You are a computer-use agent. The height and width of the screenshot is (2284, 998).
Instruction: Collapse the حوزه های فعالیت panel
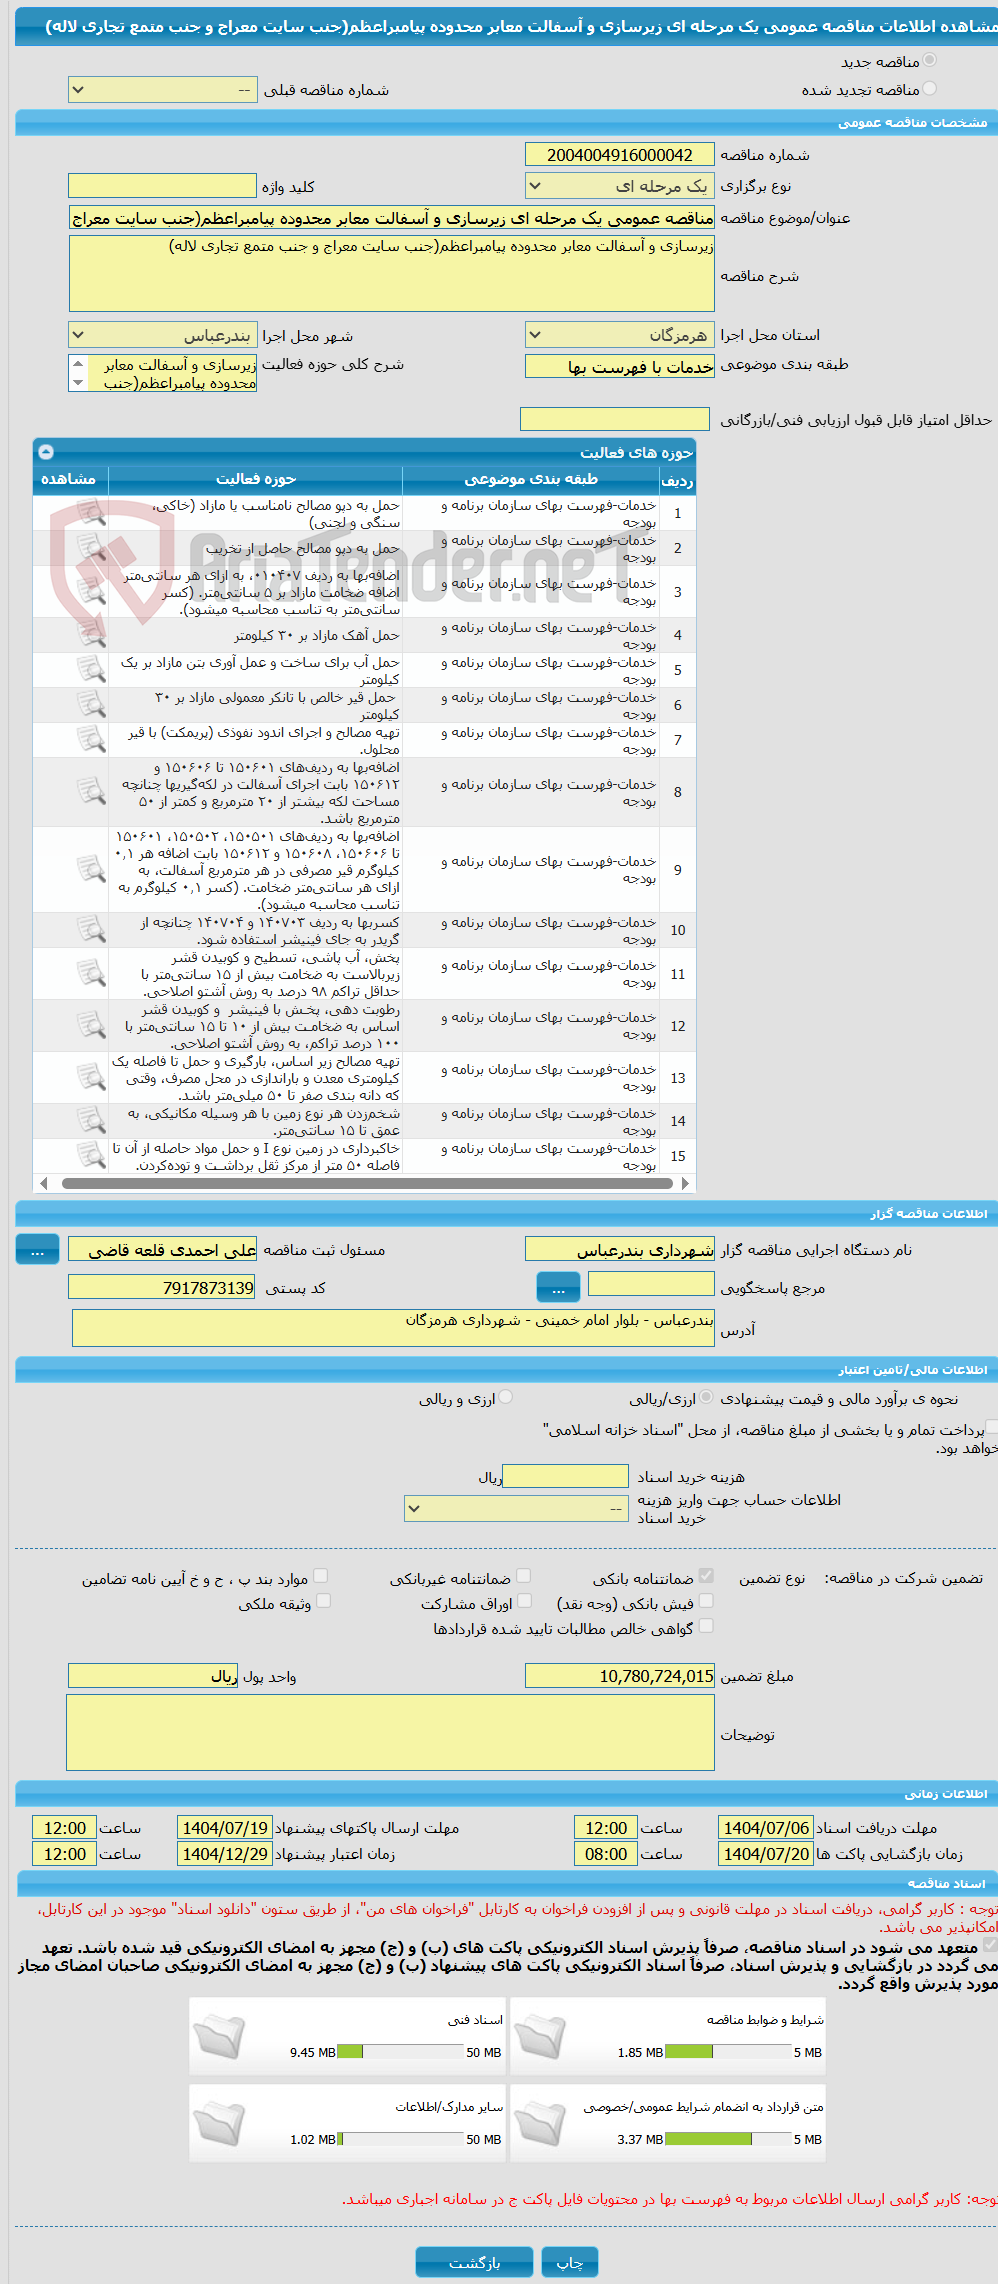tap(46, 452)
